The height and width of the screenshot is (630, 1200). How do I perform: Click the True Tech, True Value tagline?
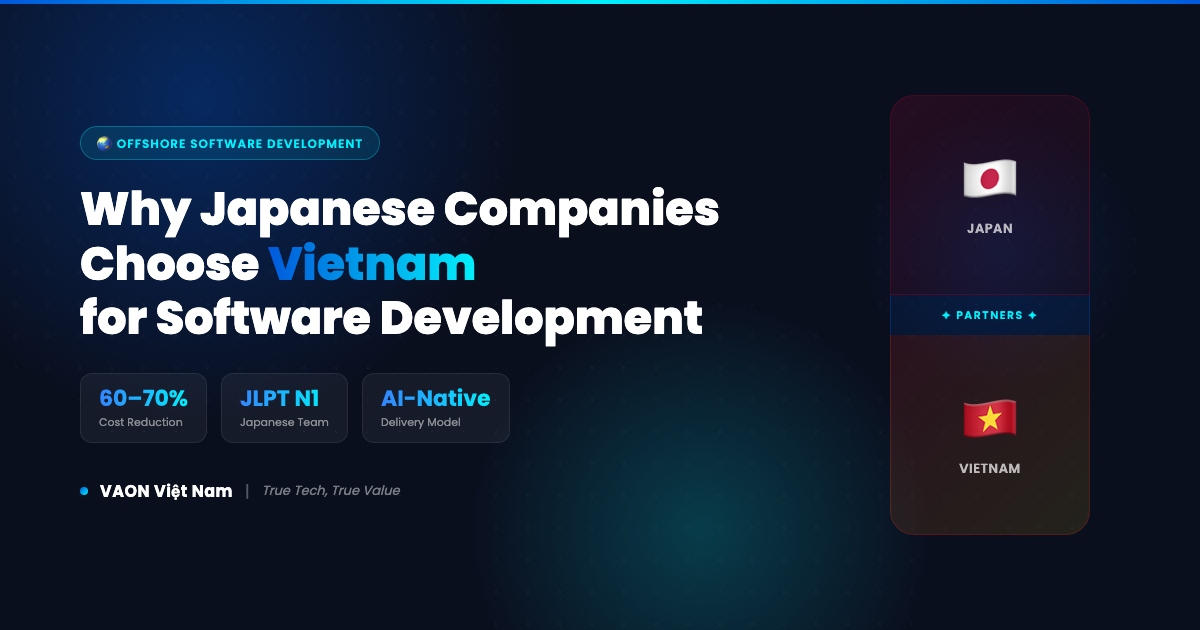pyautogui.click(x=331, y=491)
